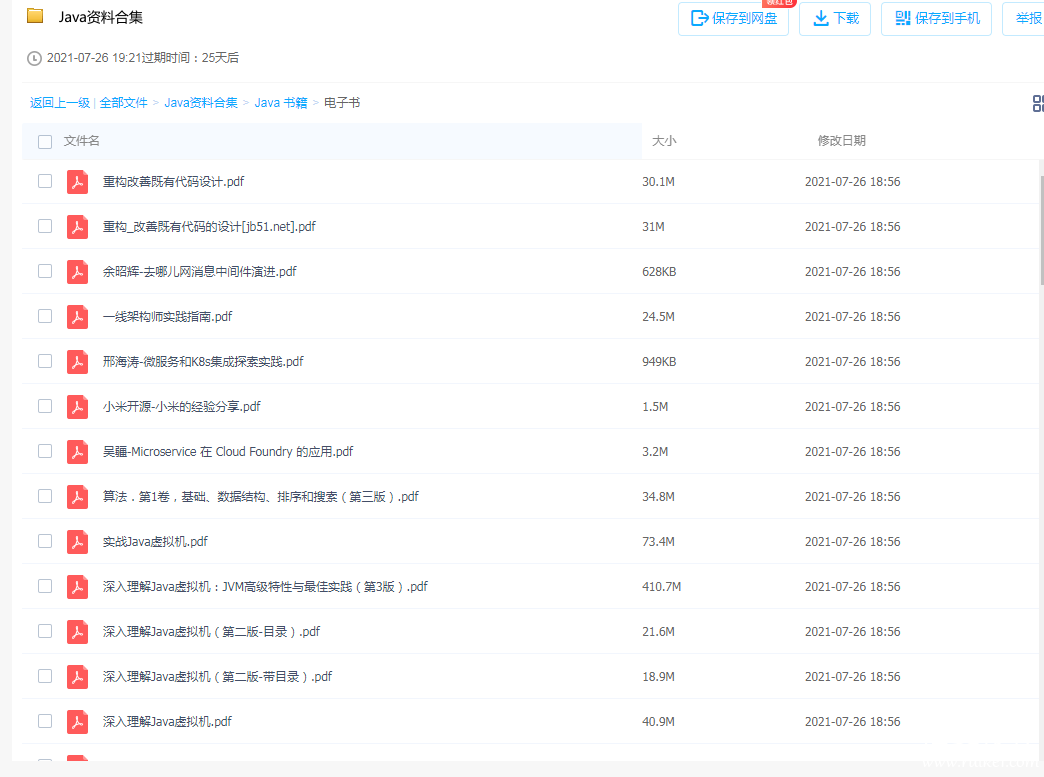
Task: Sort by the 文件名 column header
Action: click(82, 140)
